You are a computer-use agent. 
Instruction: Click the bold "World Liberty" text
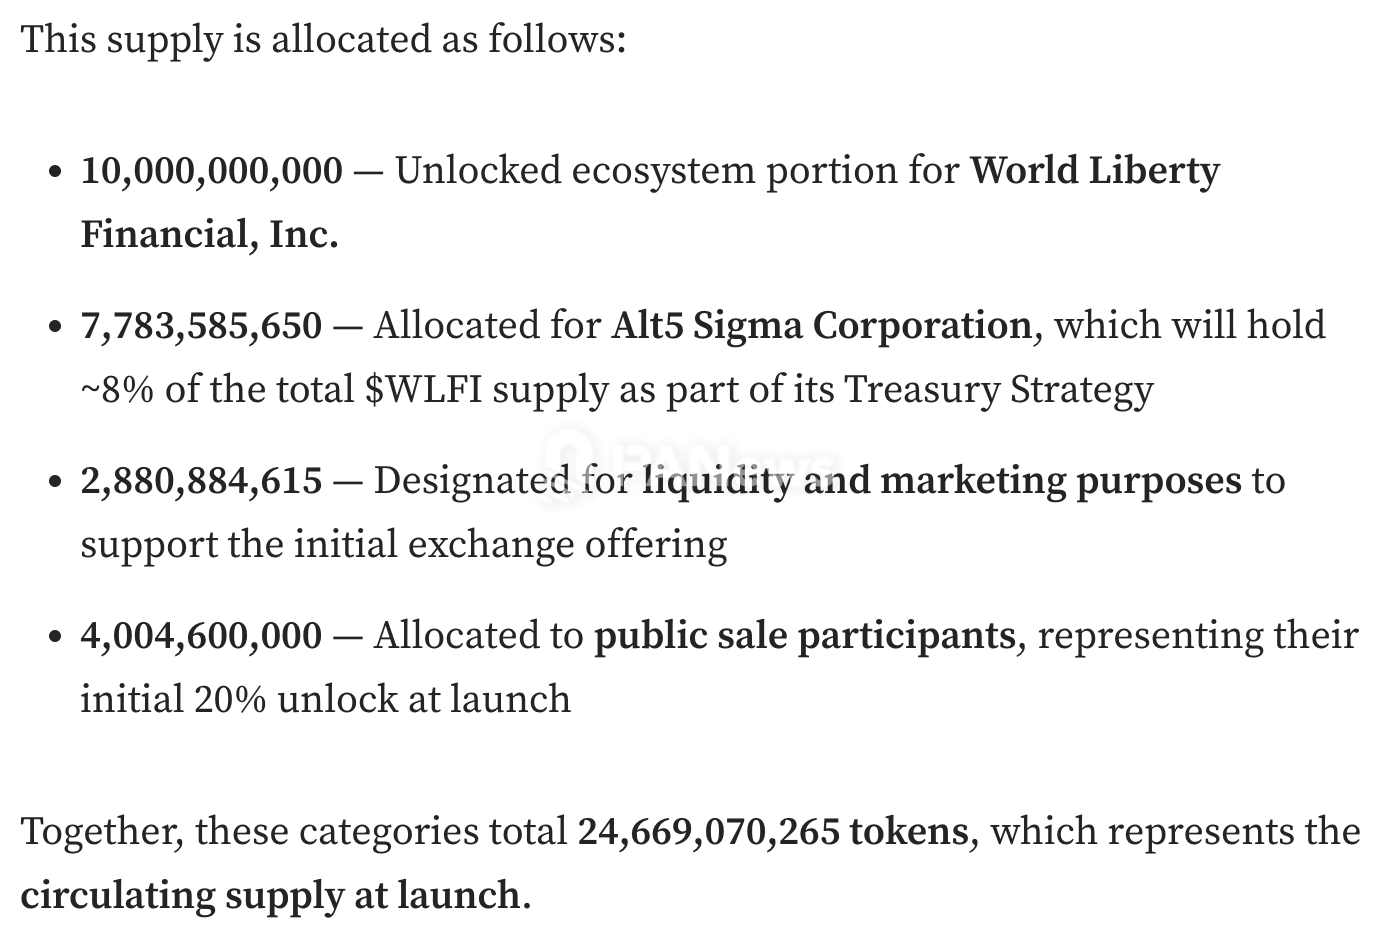pyautogui.click(x=1095, y=171)
